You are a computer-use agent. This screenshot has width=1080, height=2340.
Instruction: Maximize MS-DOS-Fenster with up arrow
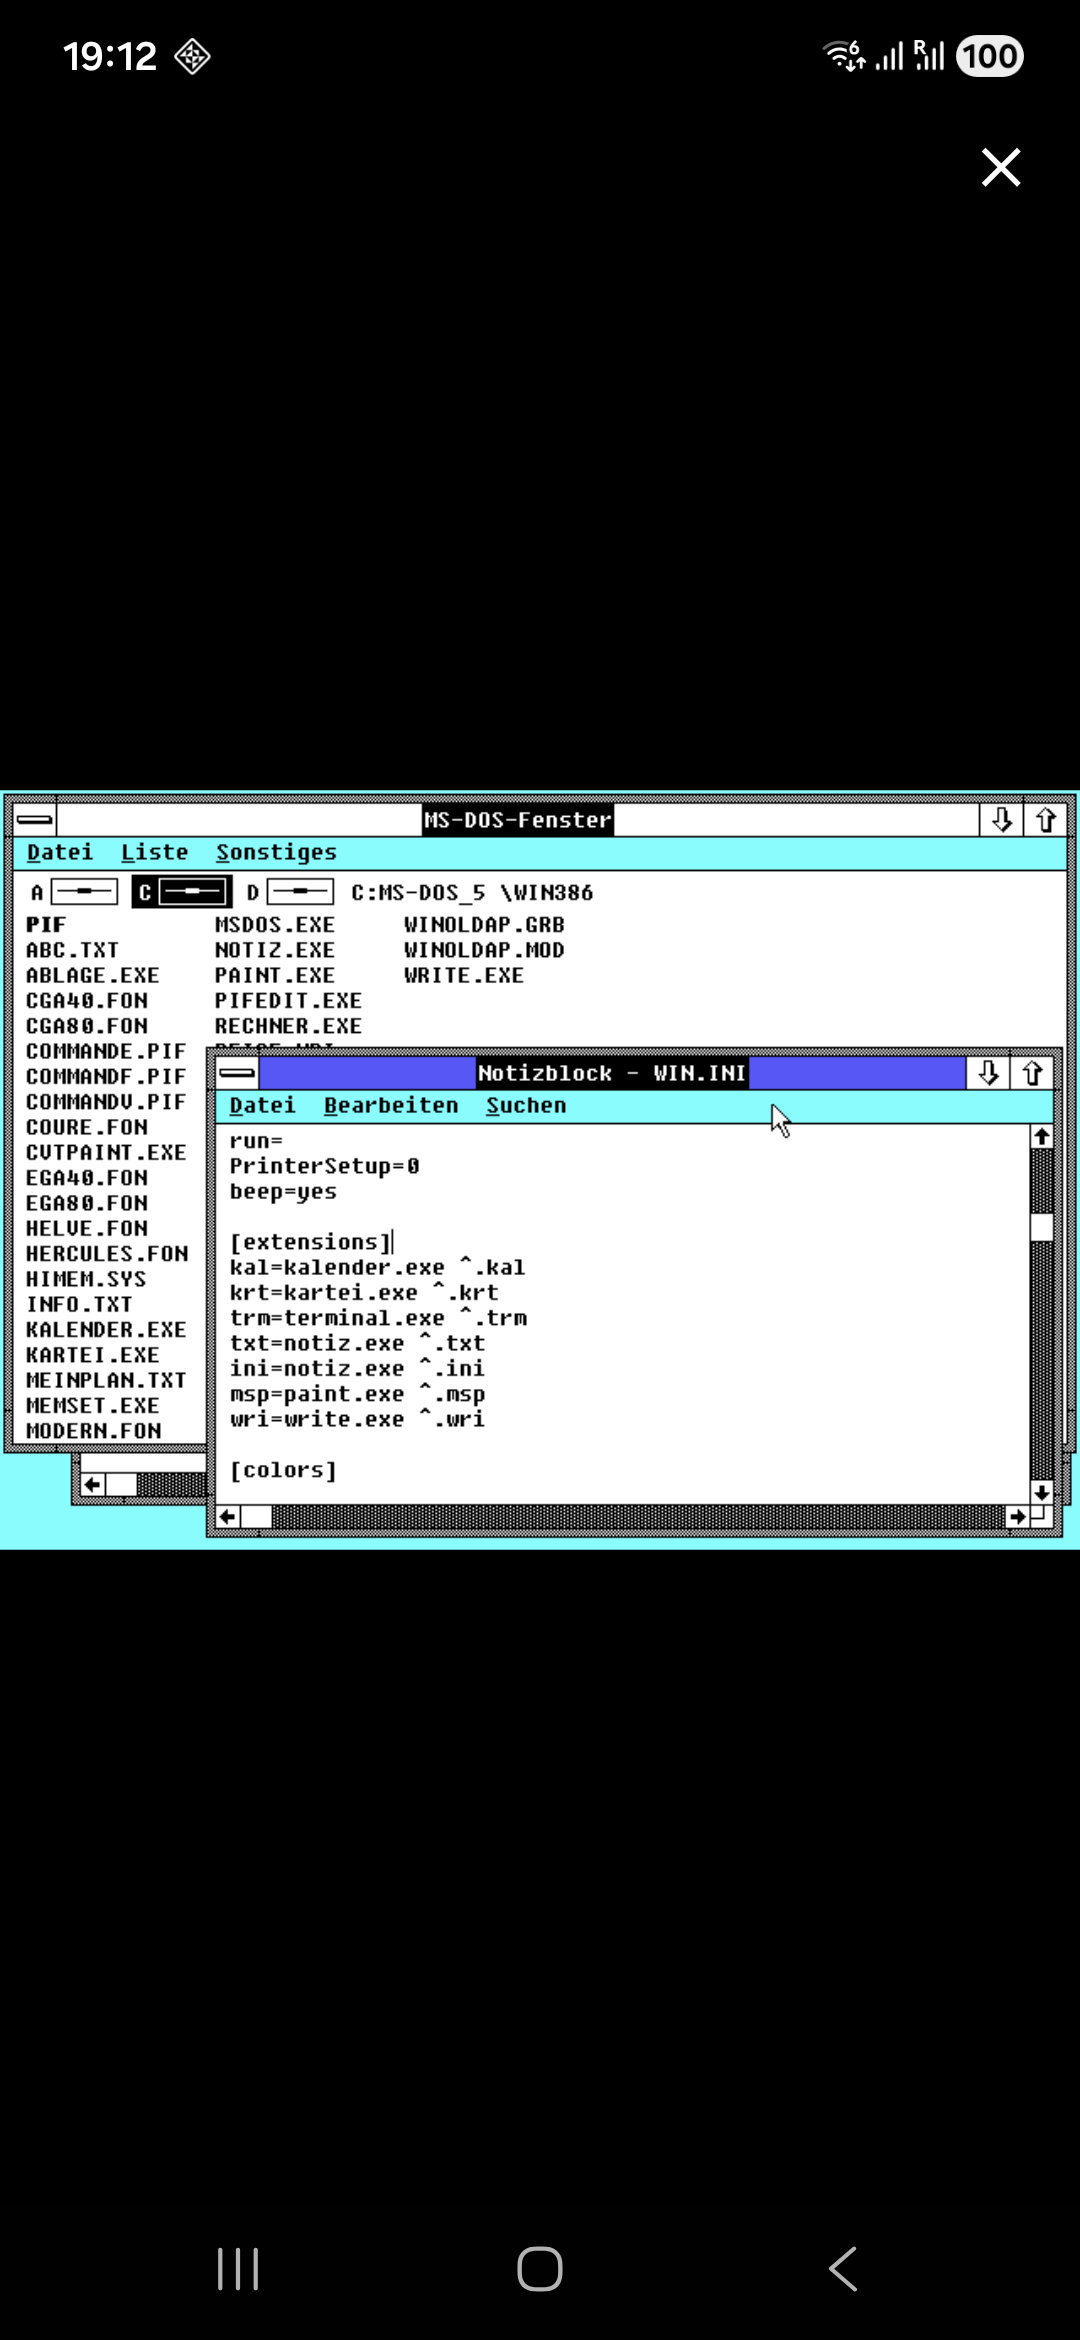click(x=1046, y=820)
